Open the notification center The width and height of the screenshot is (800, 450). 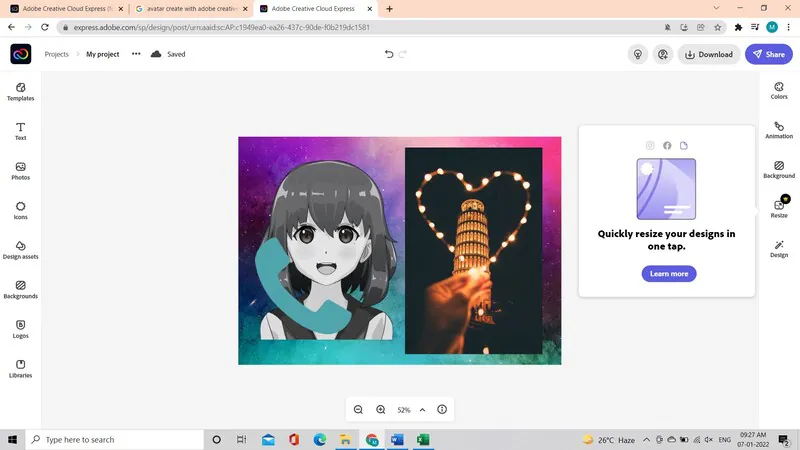784,439
